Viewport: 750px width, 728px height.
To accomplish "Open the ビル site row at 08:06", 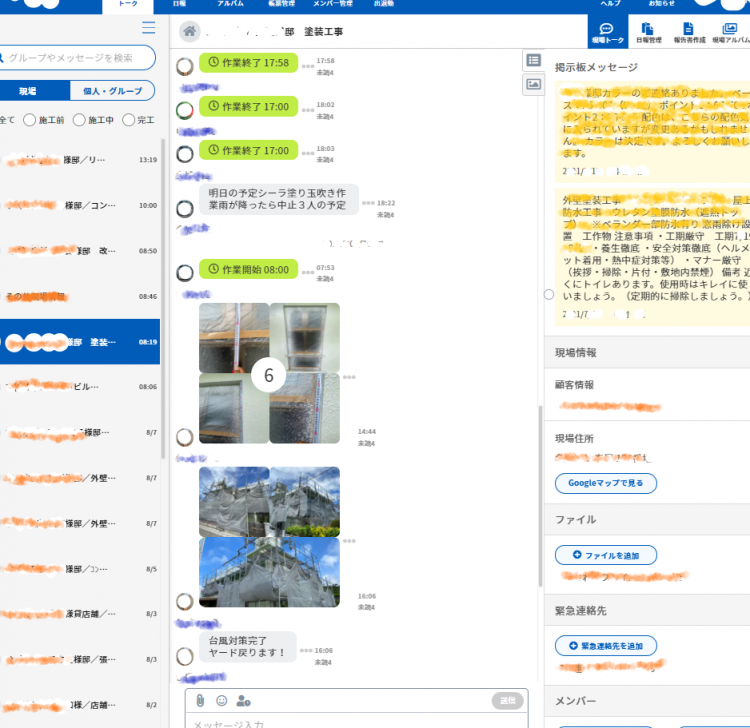I will (80, 386).
